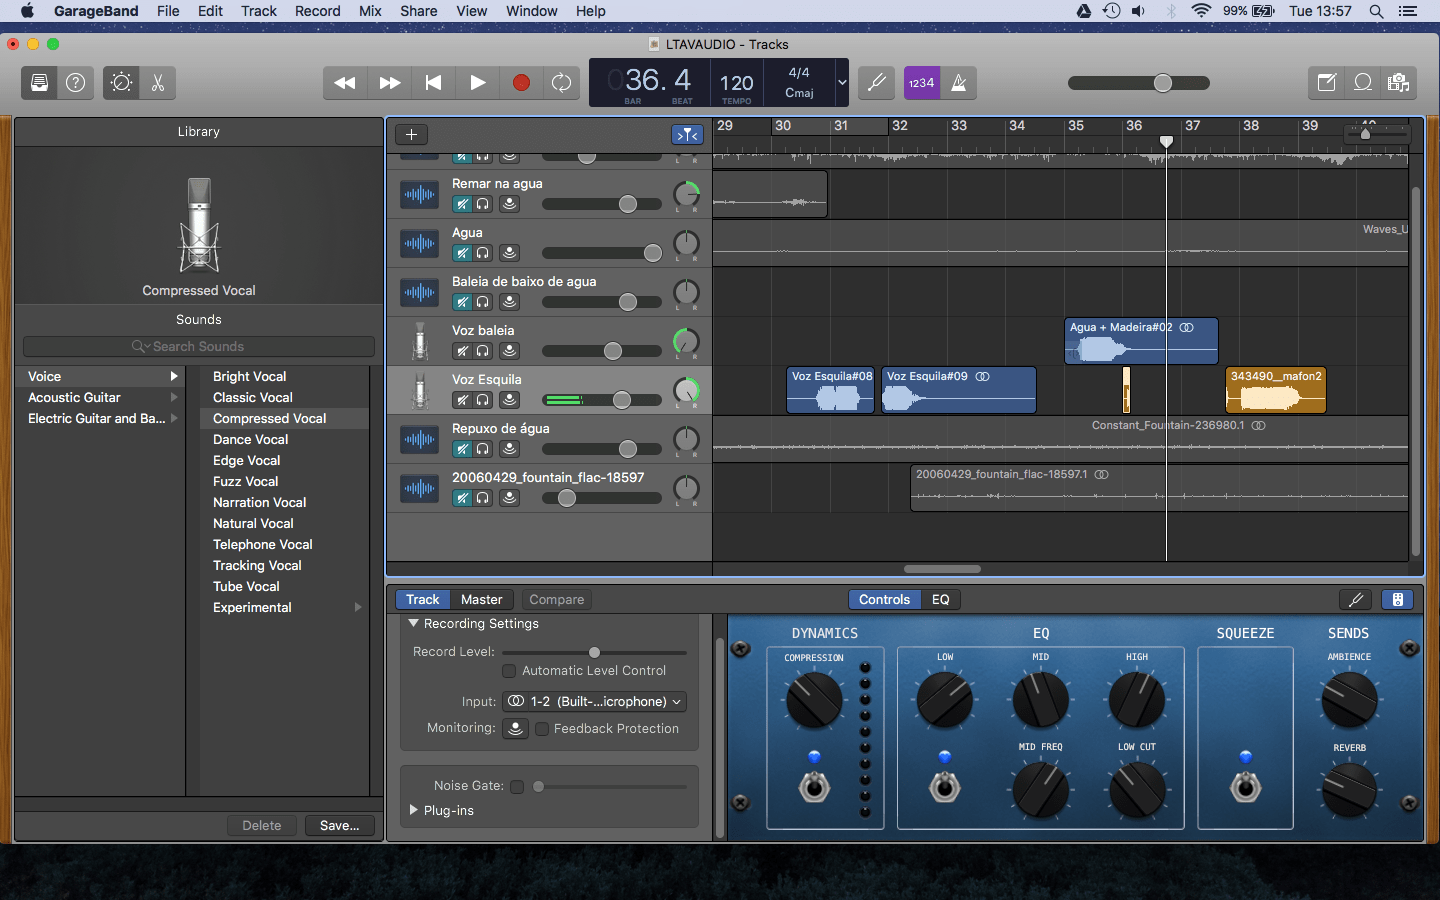Toggle the Cycle loop button
Screen dimensions: 1440x900
tap(562, 83)
